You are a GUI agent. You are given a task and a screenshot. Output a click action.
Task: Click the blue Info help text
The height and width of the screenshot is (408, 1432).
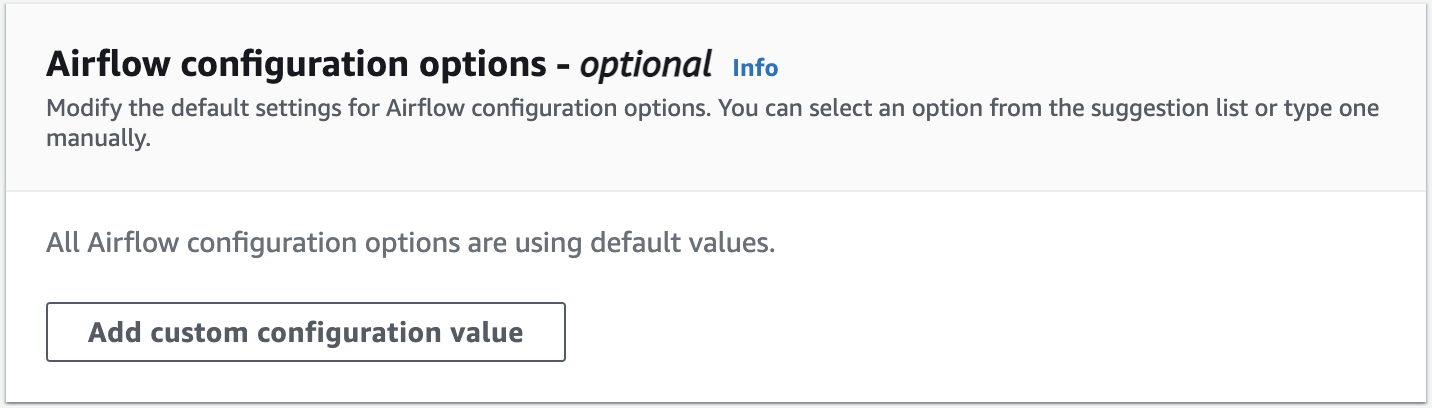(x=755, y=67)
